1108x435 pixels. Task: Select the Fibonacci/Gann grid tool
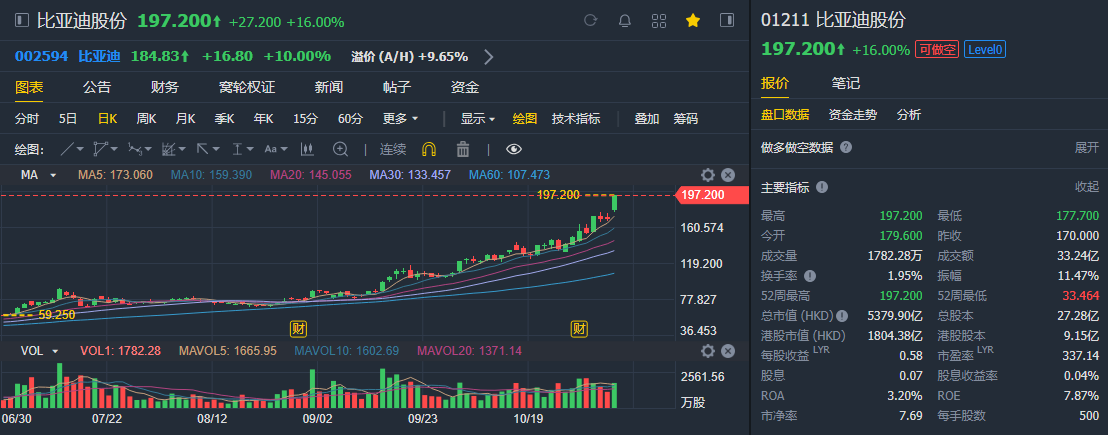pos(168,149)
